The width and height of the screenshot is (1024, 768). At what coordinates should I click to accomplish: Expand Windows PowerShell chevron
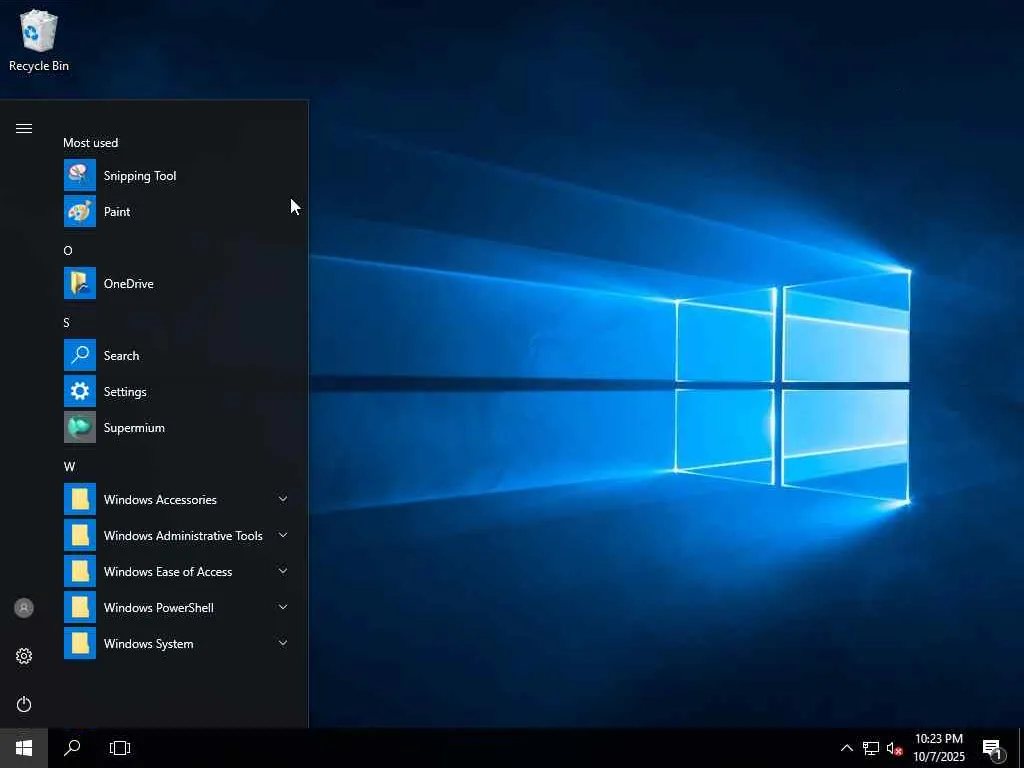point(283,607)
